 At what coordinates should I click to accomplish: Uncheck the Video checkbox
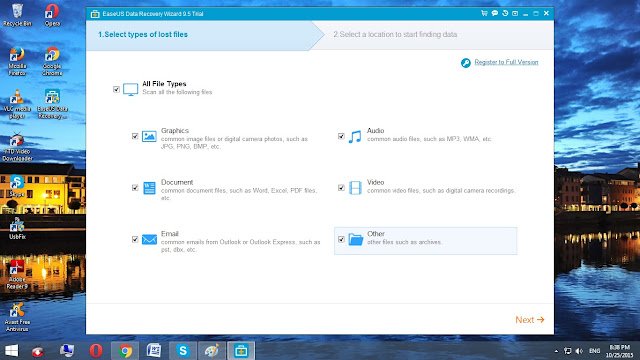341,188
